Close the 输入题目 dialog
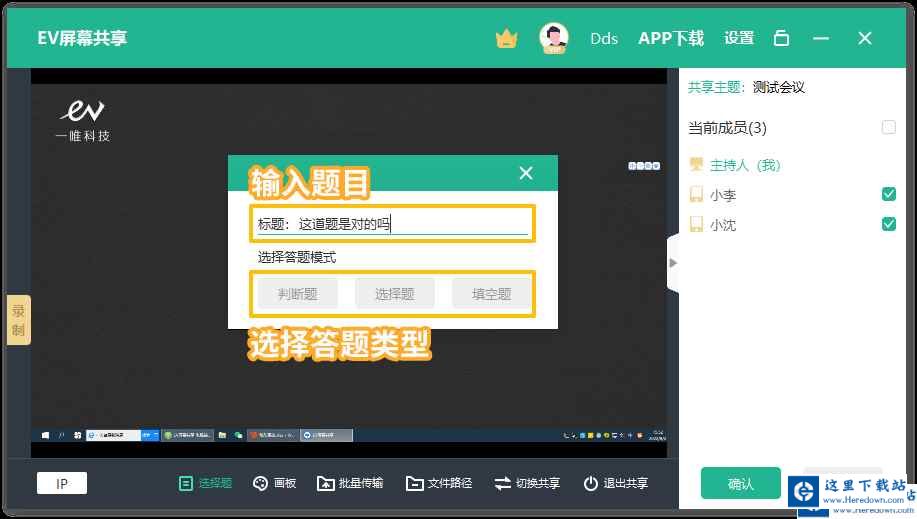 (526, 173)
